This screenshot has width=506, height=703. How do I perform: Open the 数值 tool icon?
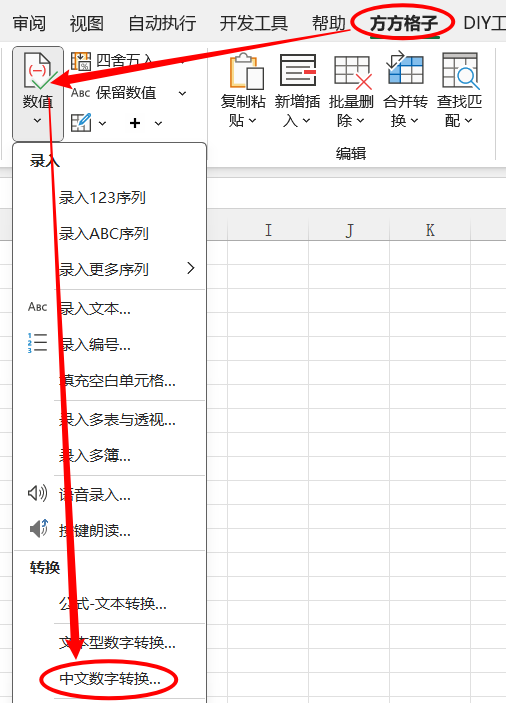tap(38, 71)
